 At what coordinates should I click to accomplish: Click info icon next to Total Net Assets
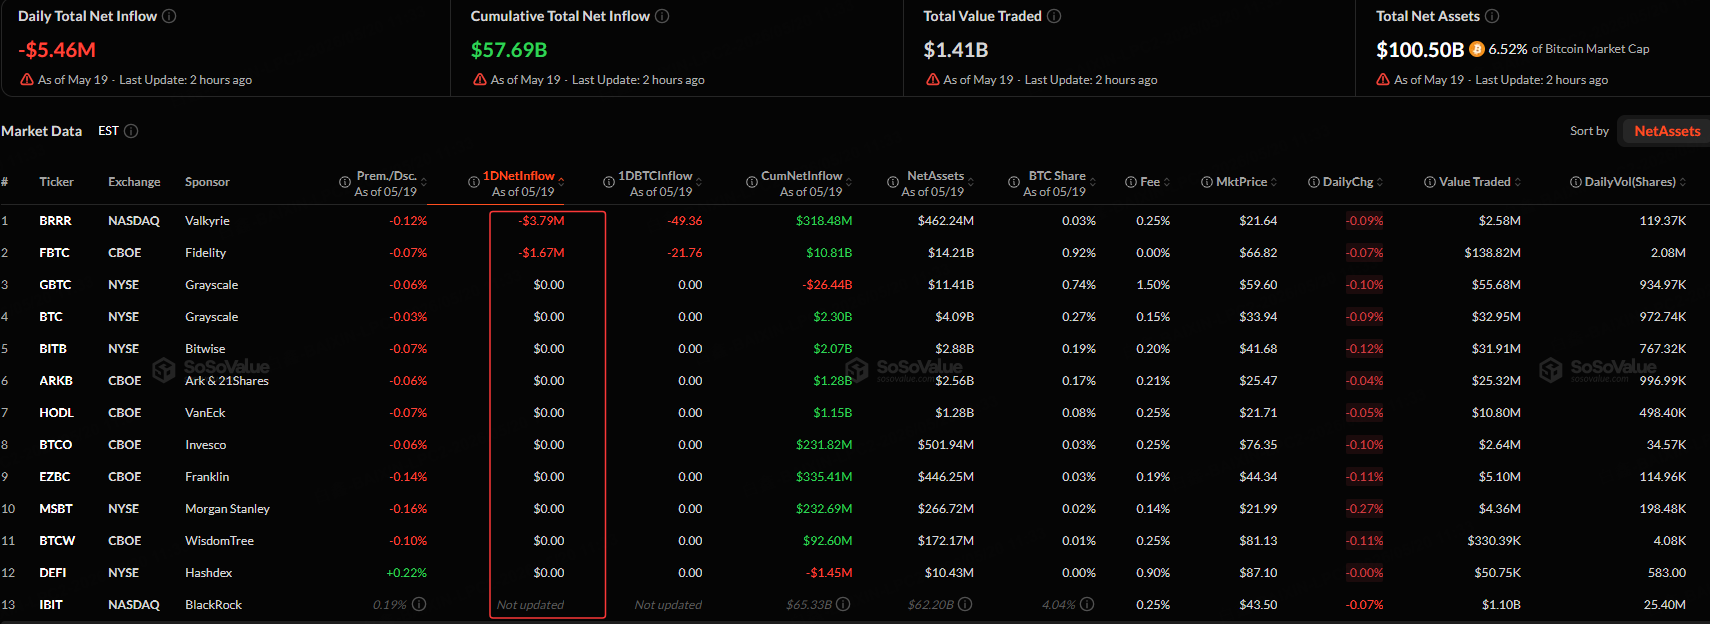[x=1492, y=16]
